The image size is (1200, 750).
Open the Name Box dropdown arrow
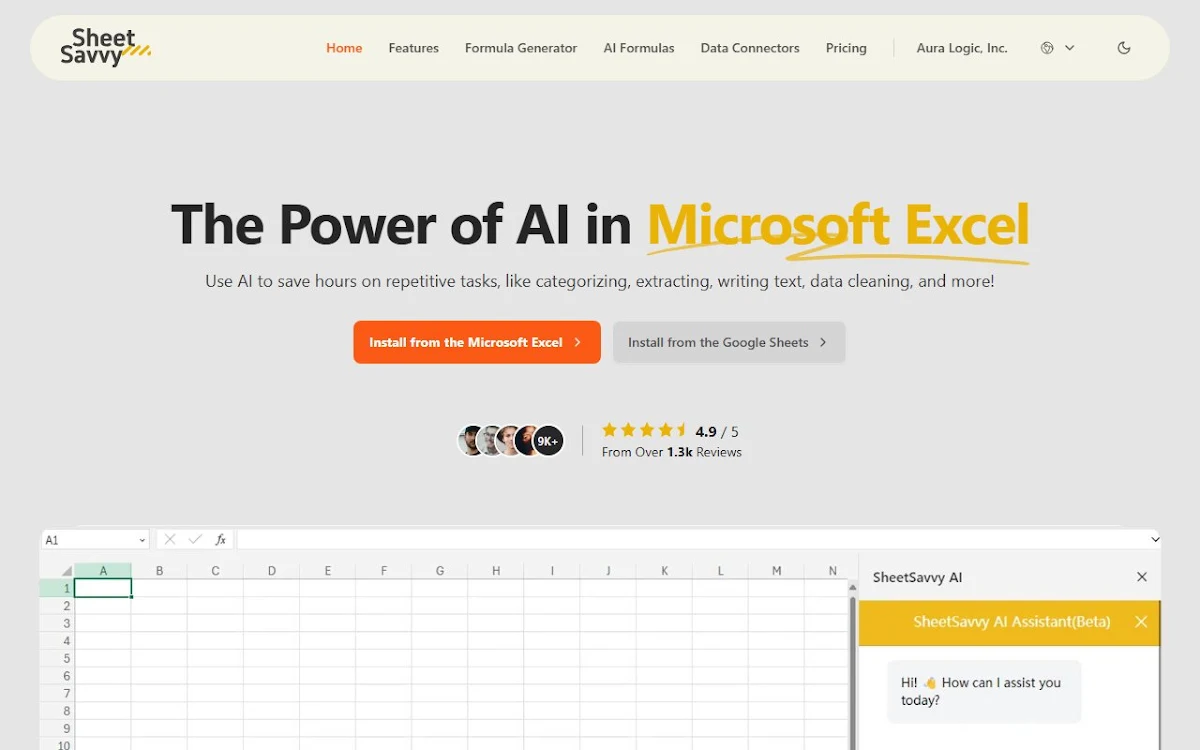[x=142, y=540]
